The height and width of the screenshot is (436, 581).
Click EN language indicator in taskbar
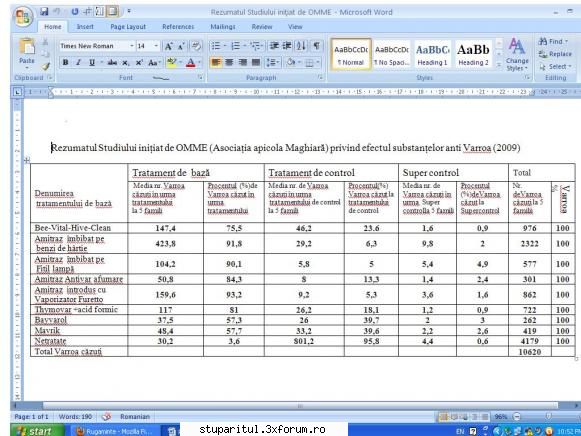point(460,431)
